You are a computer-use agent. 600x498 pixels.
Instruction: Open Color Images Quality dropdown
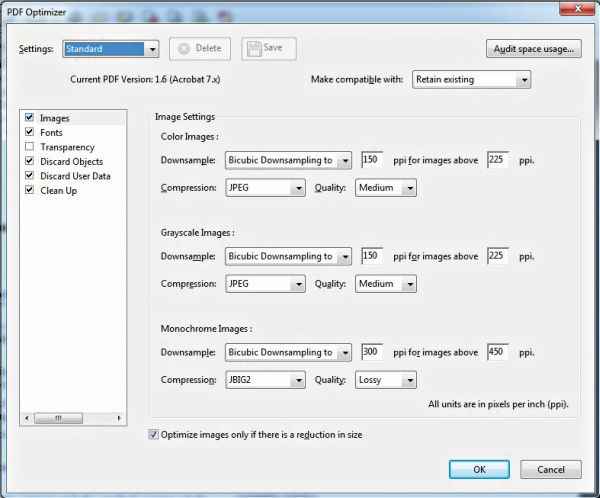click(x=386, y=188)
